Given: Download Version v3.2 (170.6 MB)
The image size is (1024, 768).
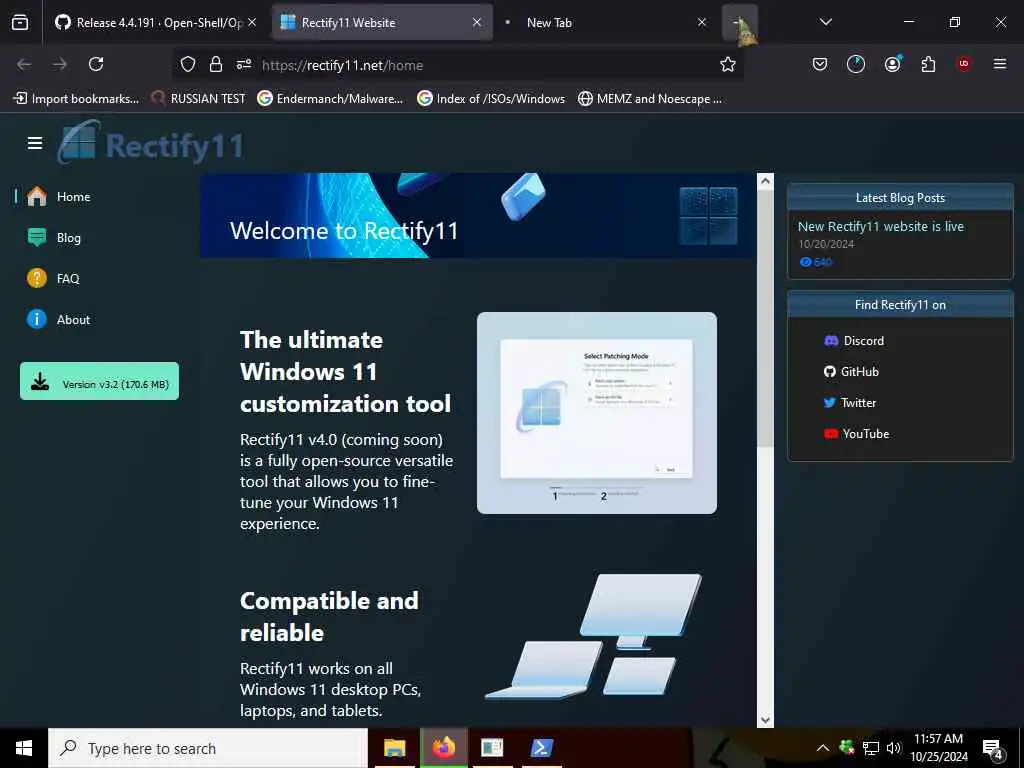Looking at the screenshot, I should (99, 381).
